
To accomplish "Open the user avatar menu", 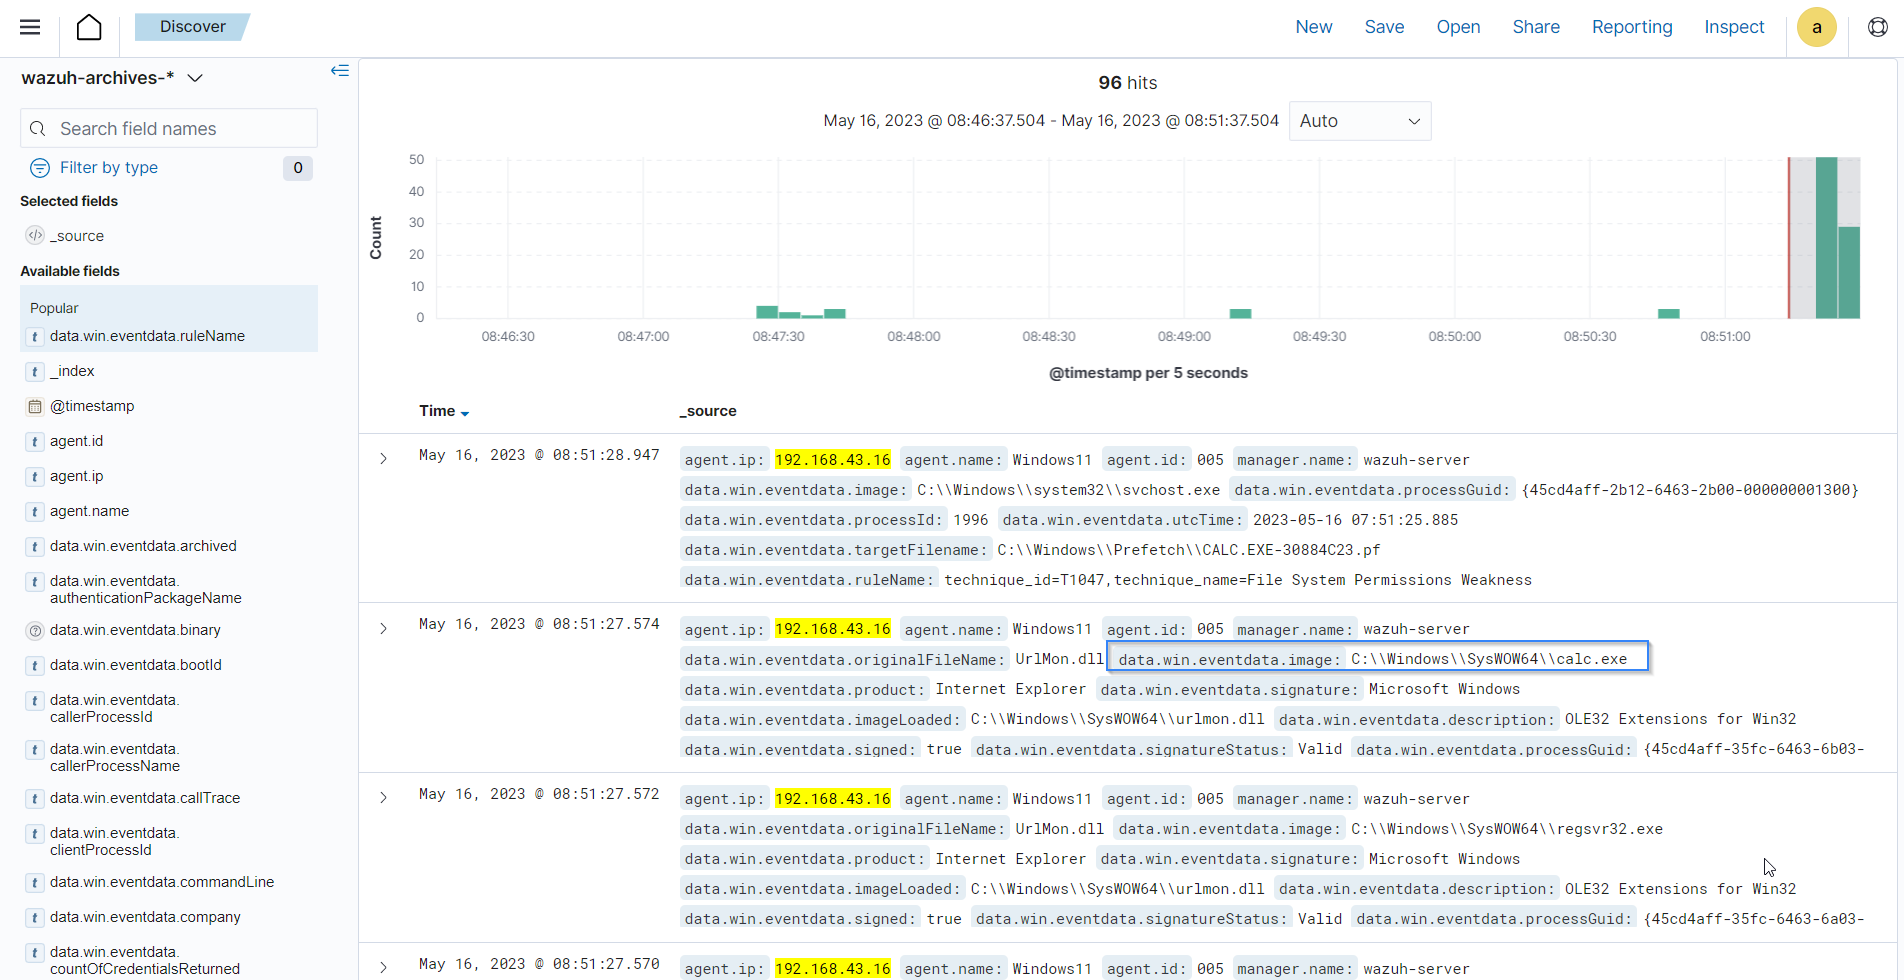I will click(1816, 27).
